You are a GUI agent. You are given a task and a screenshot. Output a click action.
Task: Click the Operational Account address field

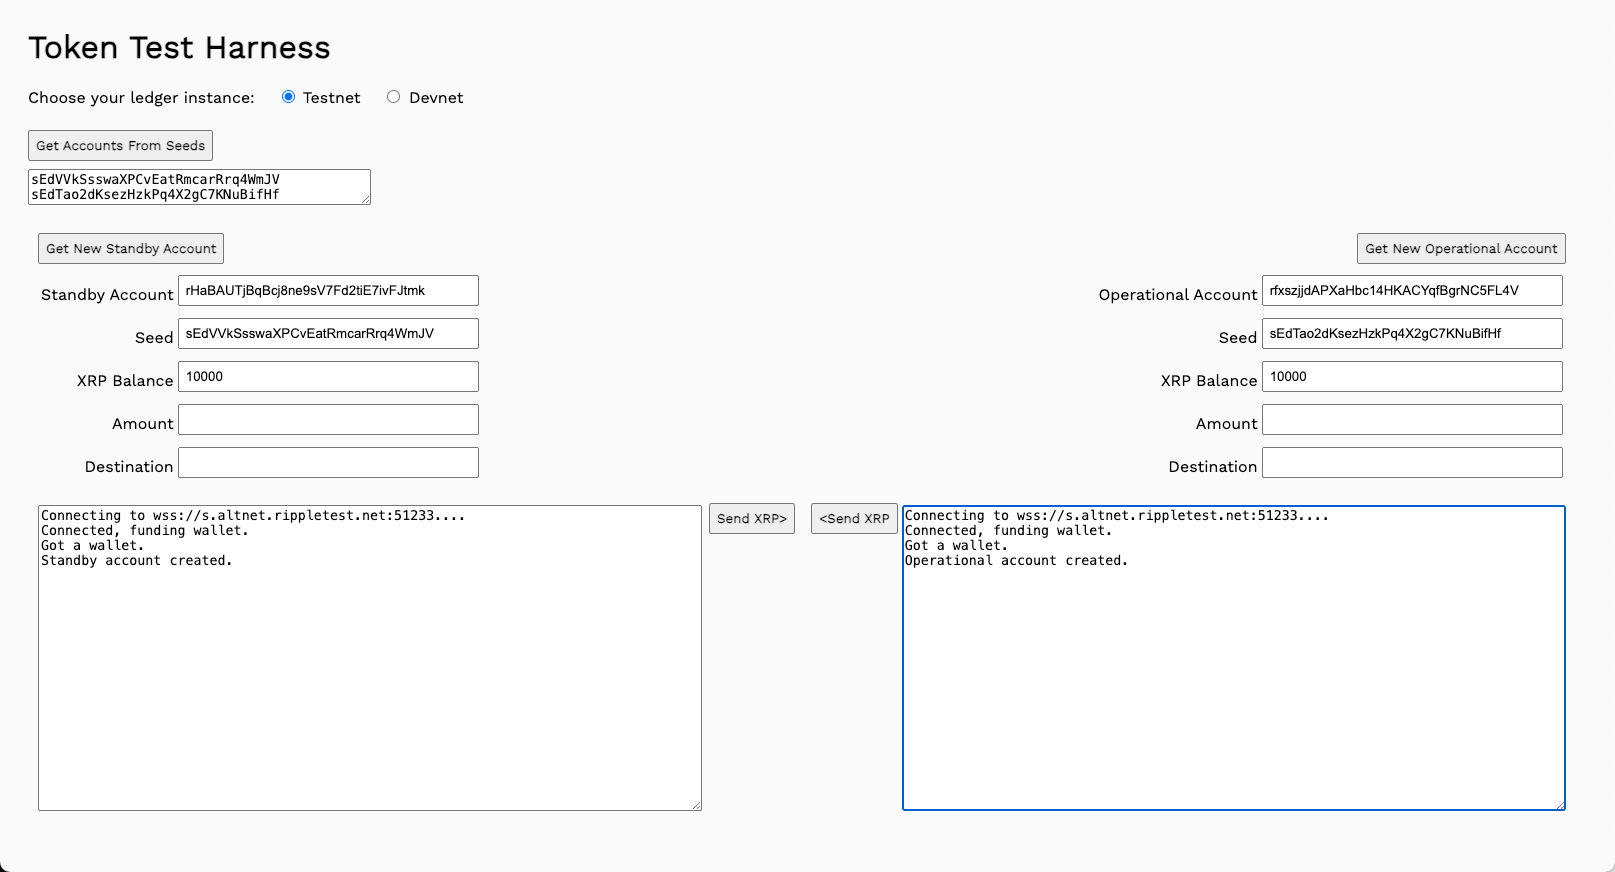(1412, 291)
